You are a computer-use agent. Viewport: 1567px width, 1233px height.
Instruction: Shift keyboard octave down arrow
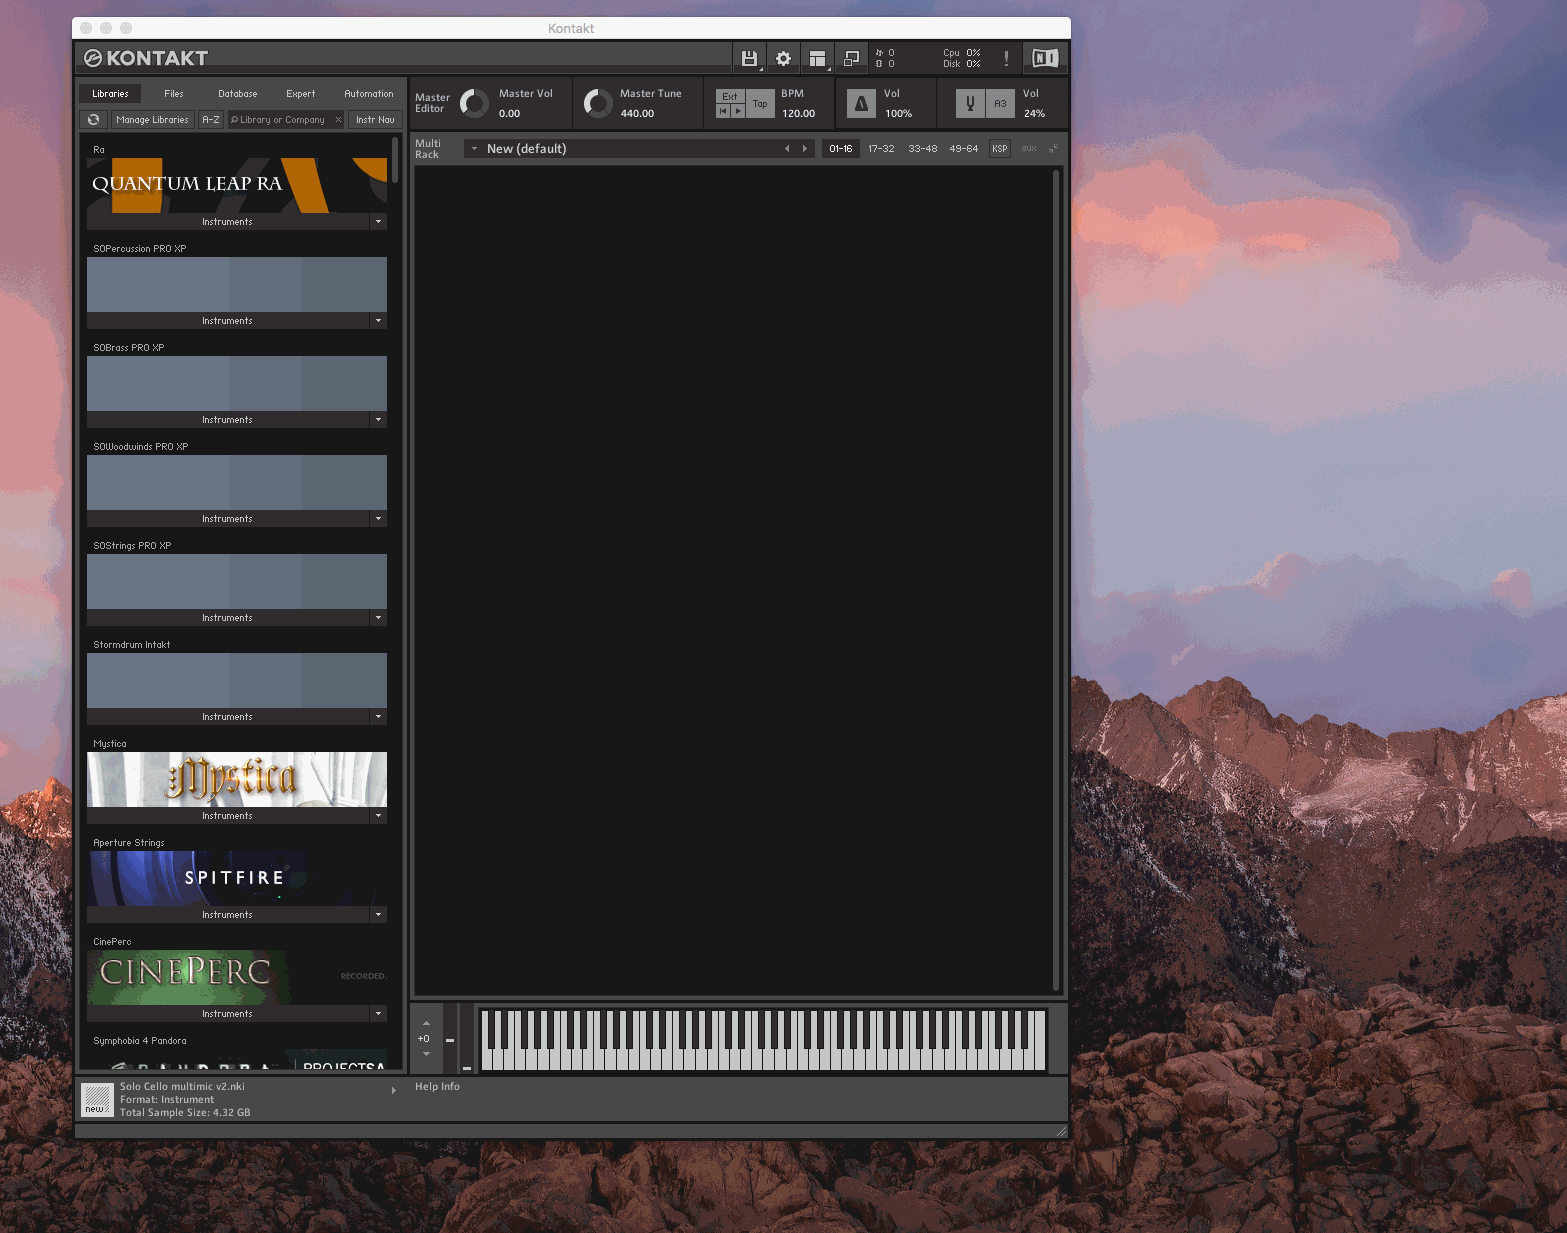click(x=426, y=1054)
